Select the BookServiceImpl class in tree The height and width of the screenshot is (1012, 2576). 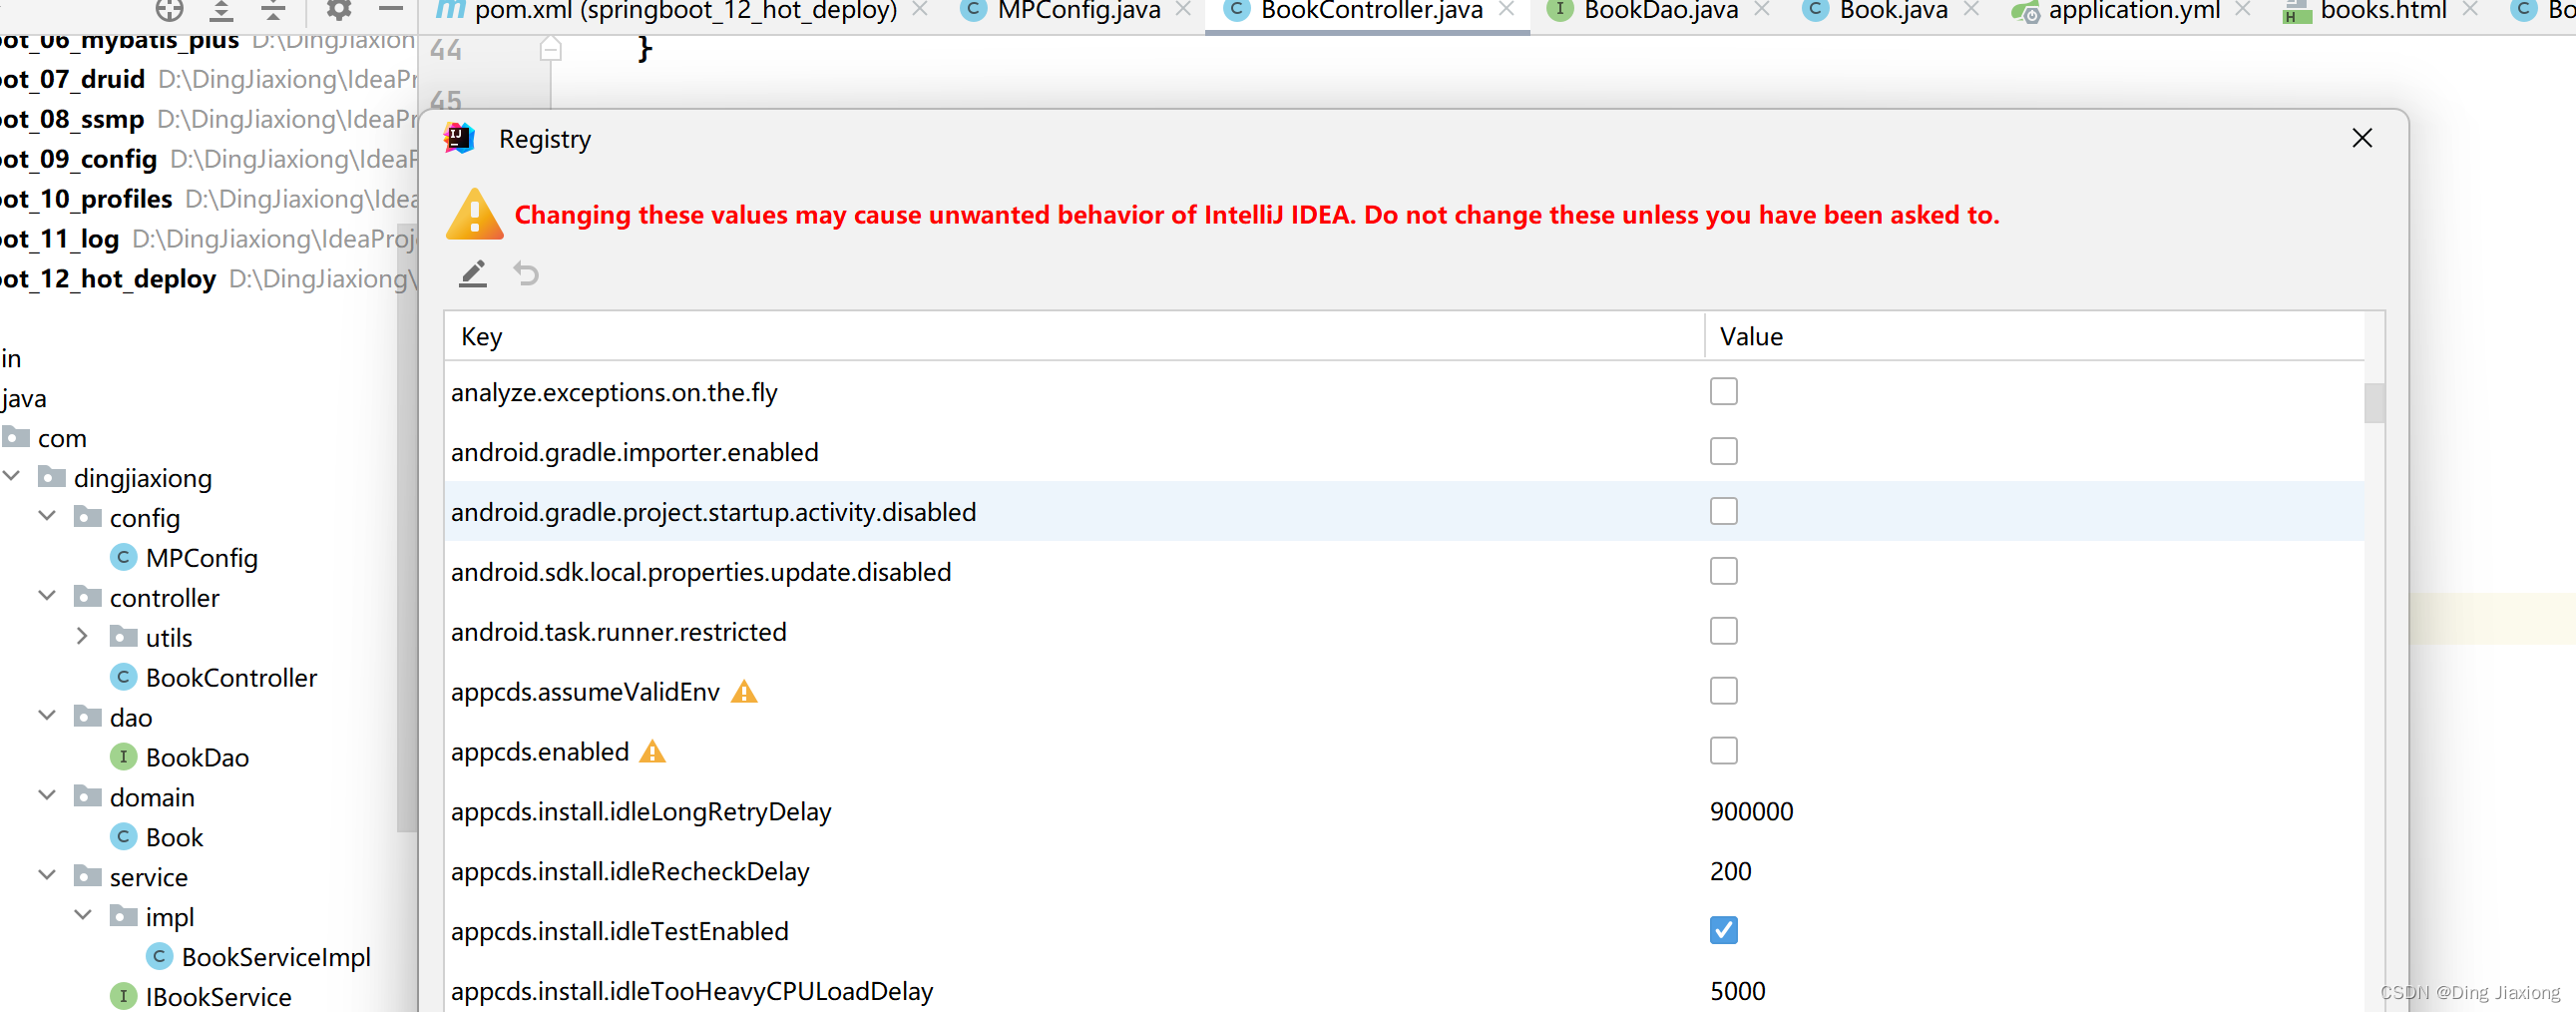click(x=275, y=957)
